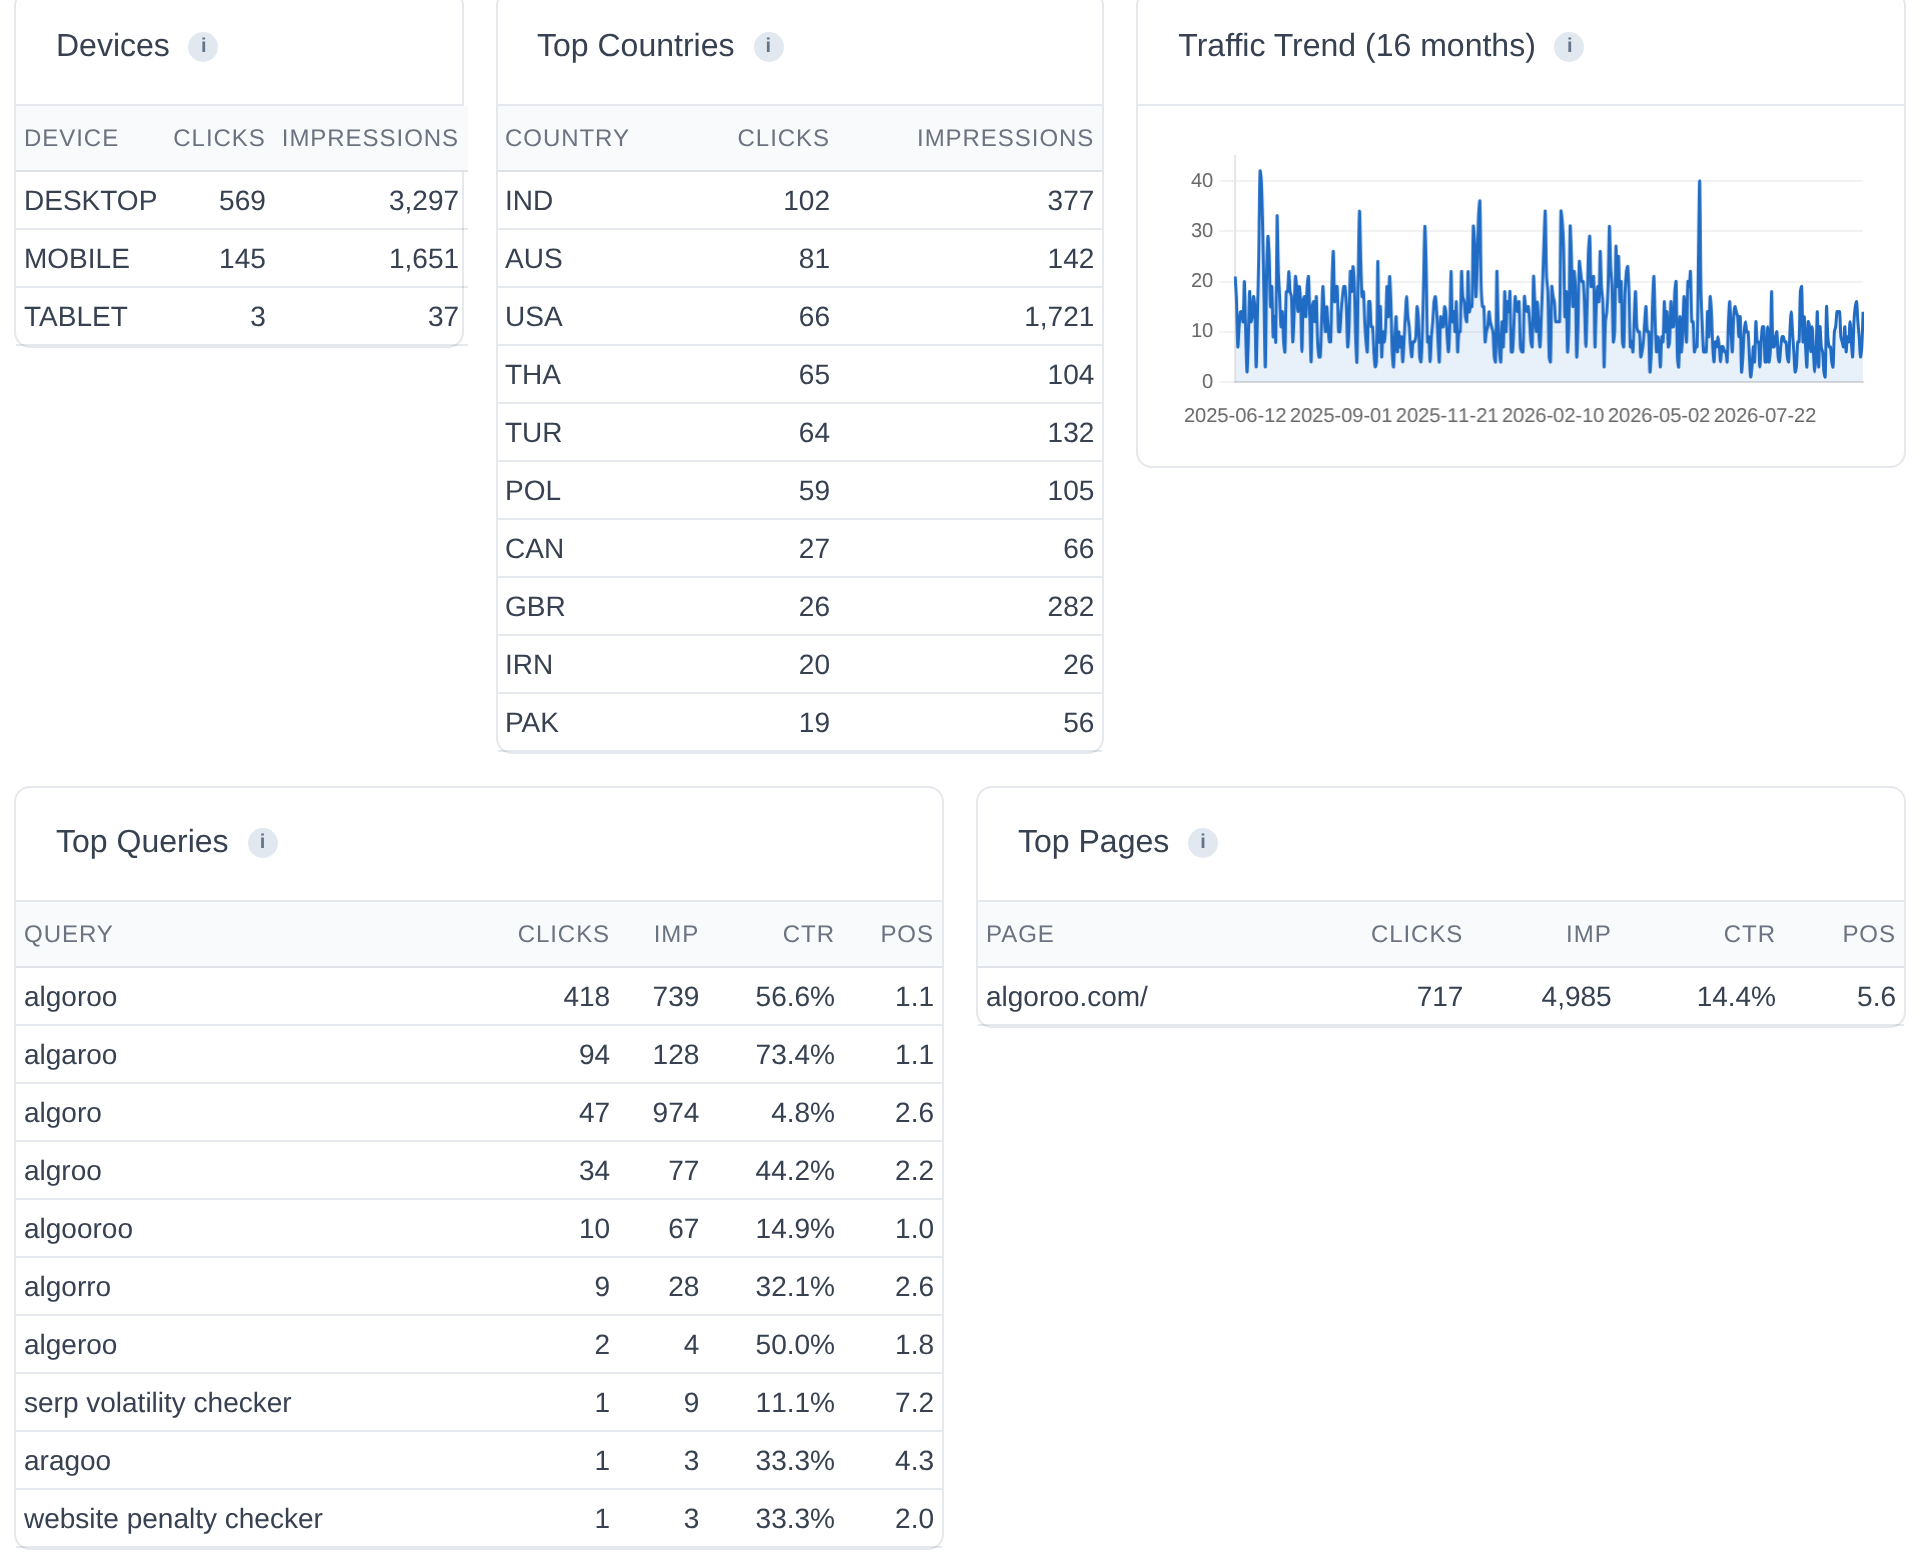Click the QUERY column header
Viewport: 1920px width, 1554px height.
[x=68, y=934]
